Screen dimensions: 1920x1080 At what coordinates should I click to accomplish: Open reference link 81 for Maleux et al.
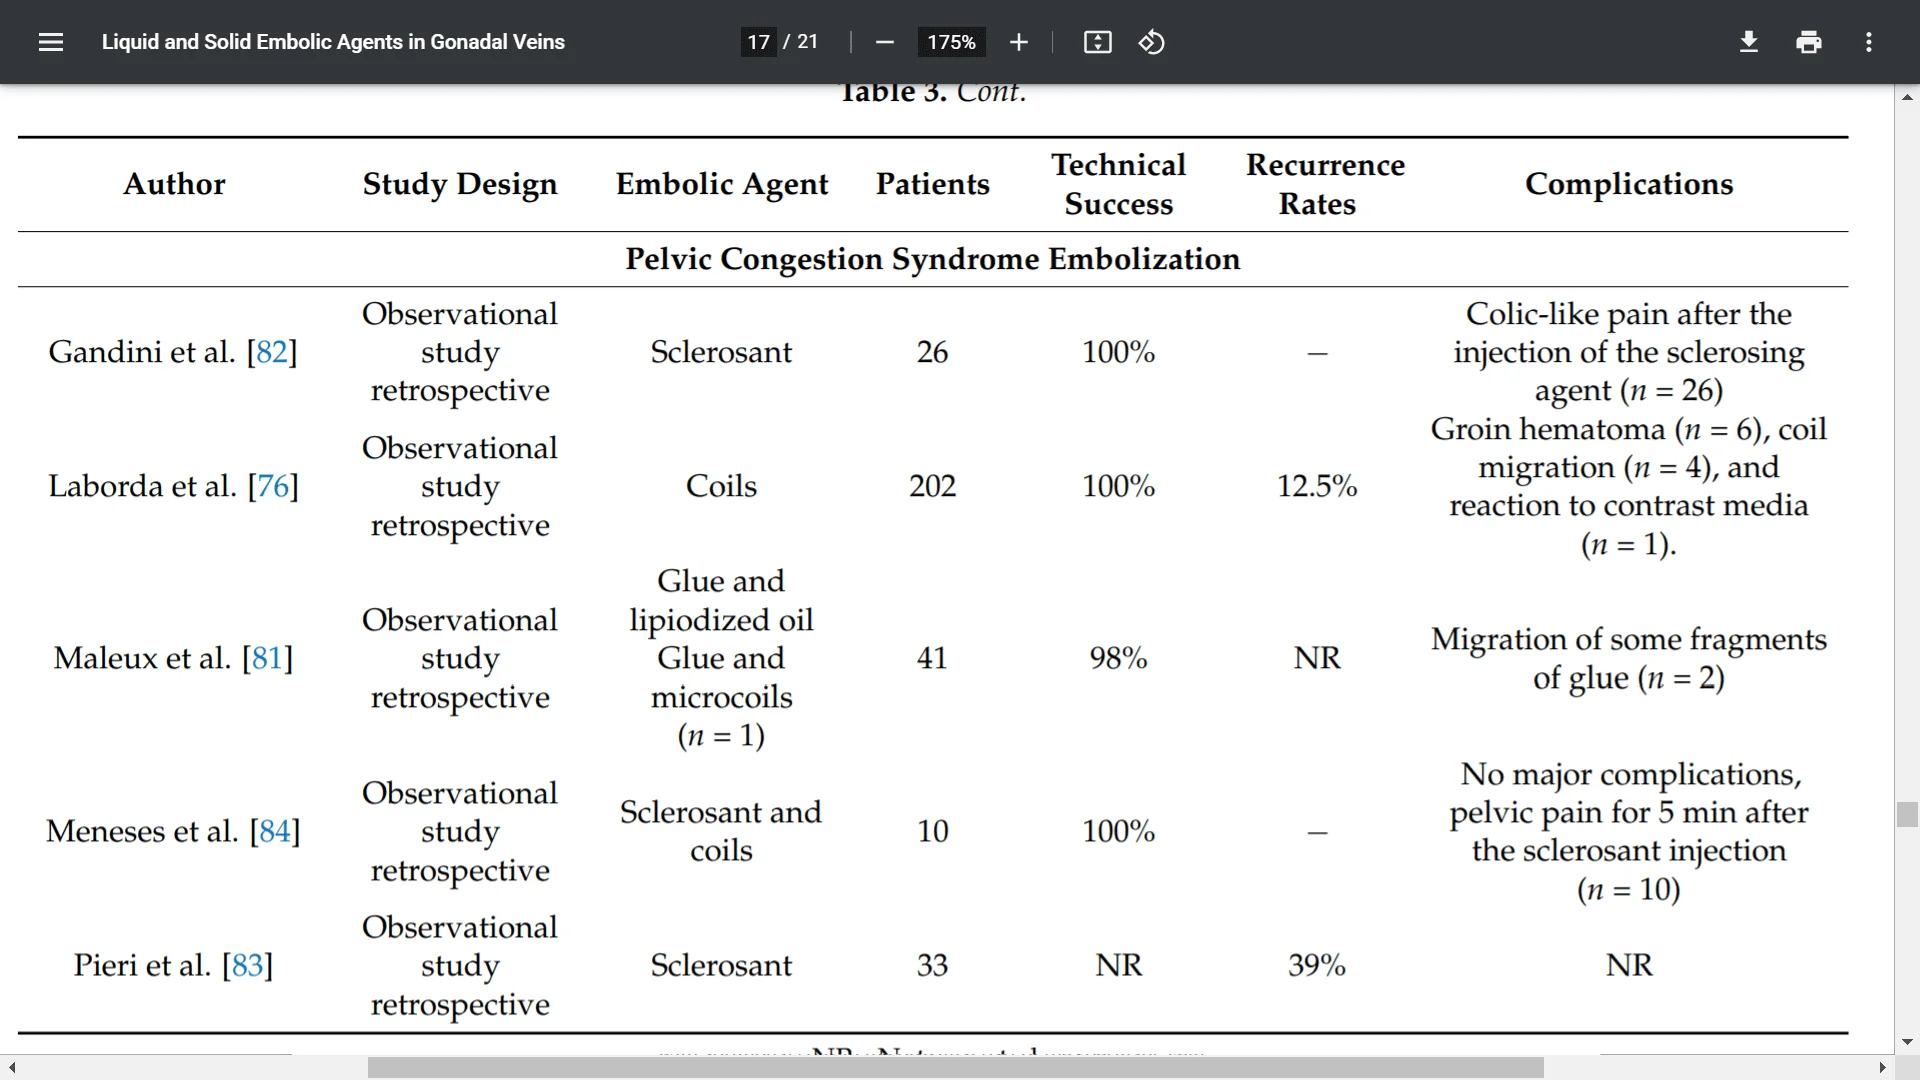[x=267, y=658]
